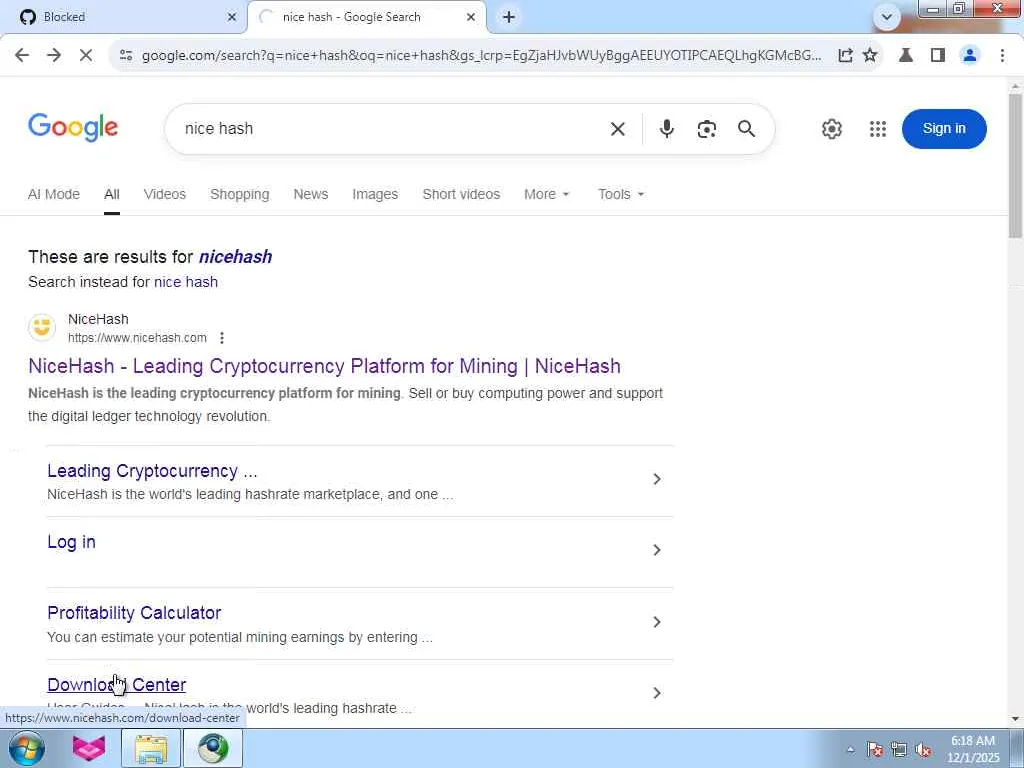The image size is (1024, 768).
Task: Open Leading Cryptocurrency sitelink
Action: coord(152,471)
